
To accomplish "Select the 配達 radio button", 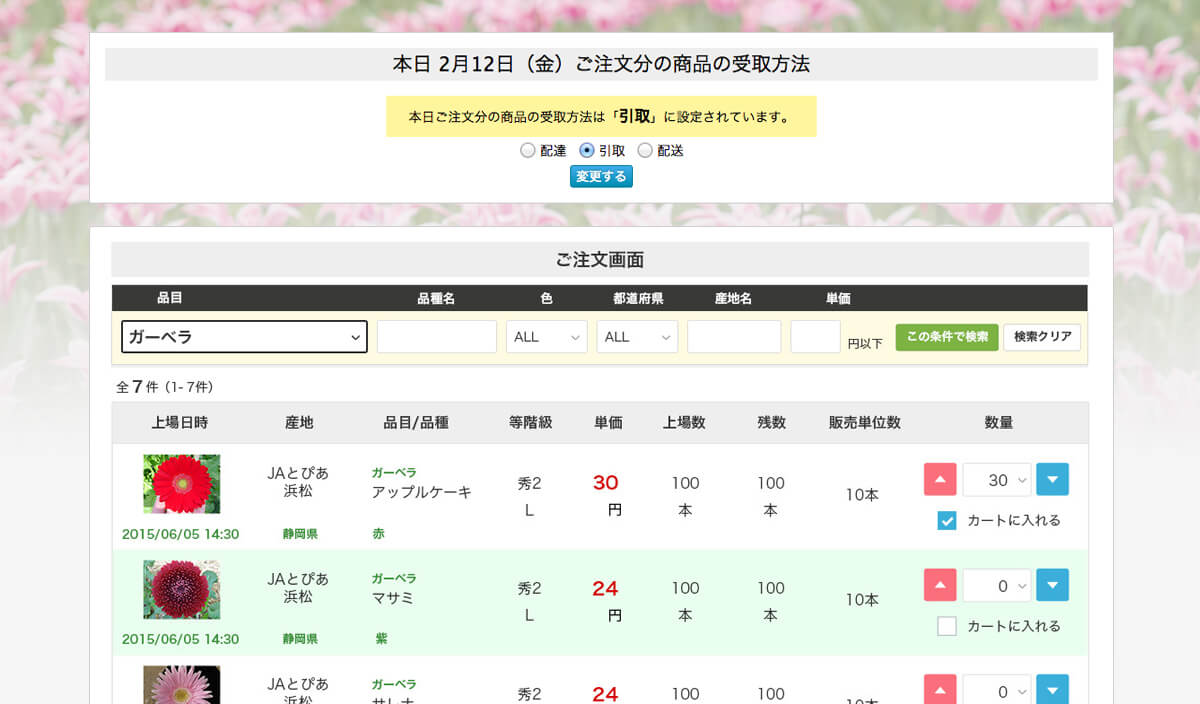I will [x=528, y=151].
